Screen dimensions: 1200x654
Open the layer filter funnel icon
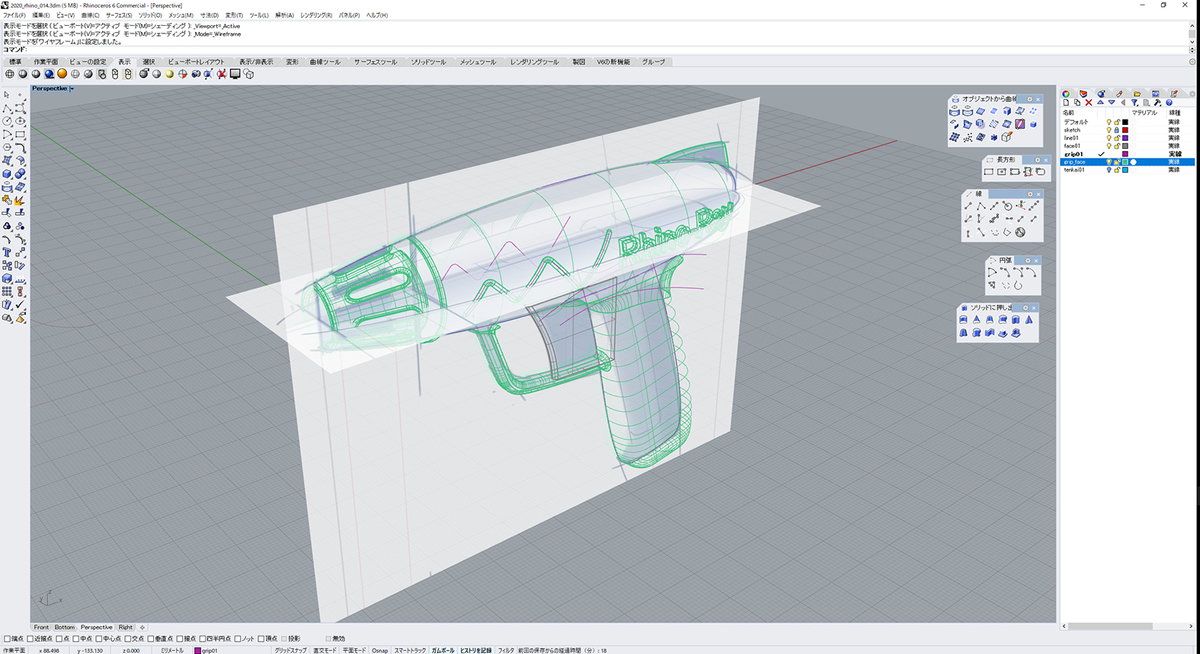click(1135, 102)
